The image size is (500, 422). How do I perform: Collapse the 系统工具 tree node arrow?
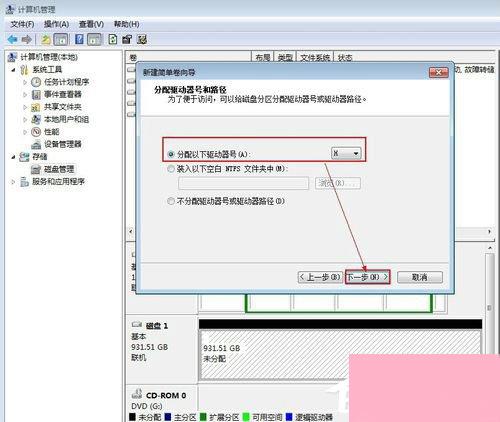(x=14, y=70)
